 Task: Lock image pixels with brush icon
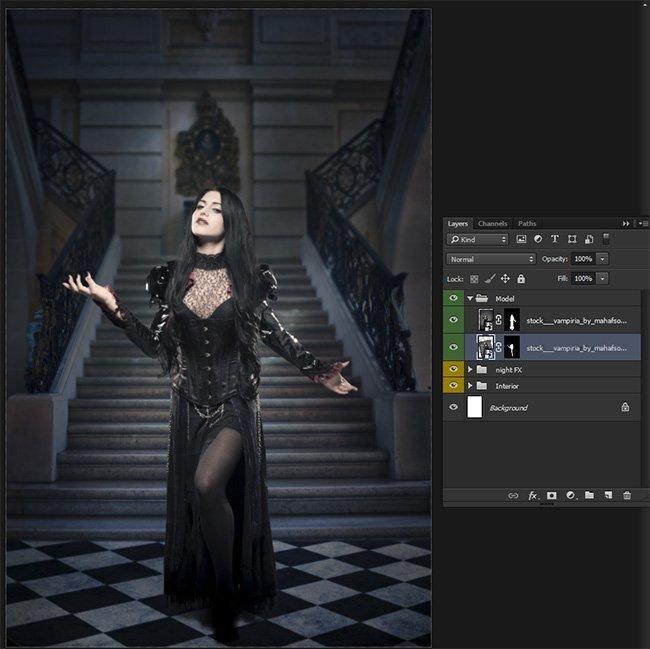(x=490, y=279)
